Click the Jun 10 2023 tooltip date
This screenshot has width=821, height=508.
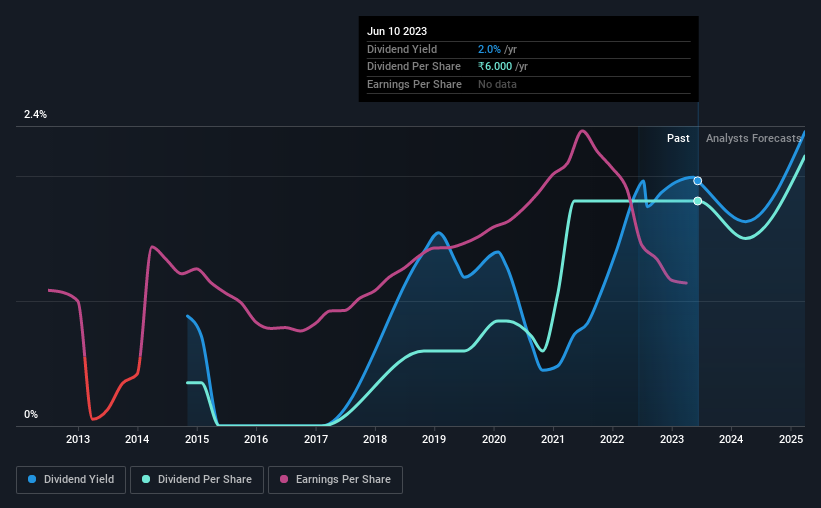[x=397, y=31]
